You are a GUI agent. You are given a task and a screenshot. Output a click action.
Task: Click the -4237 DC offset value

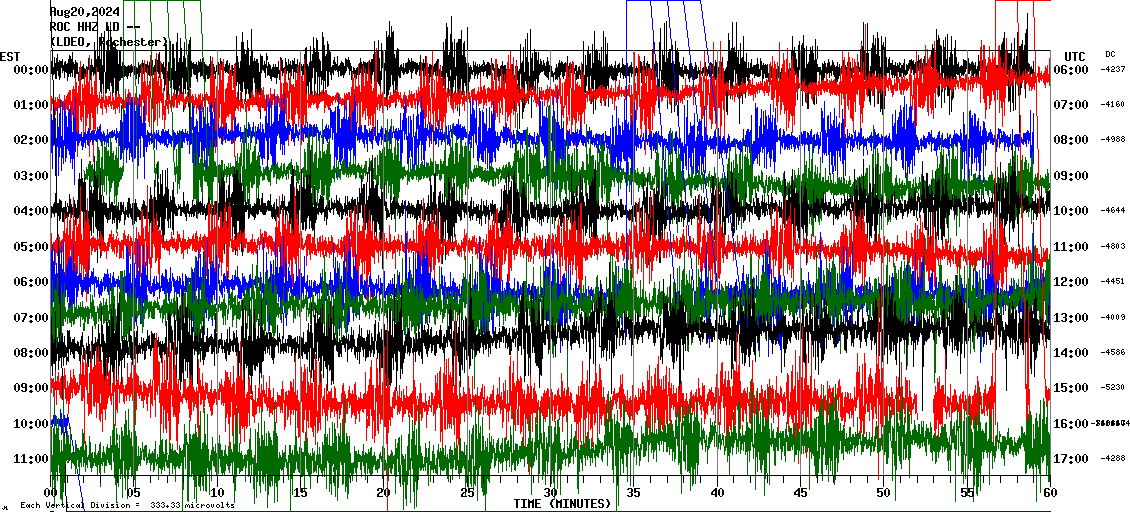tap(1112, 70)
